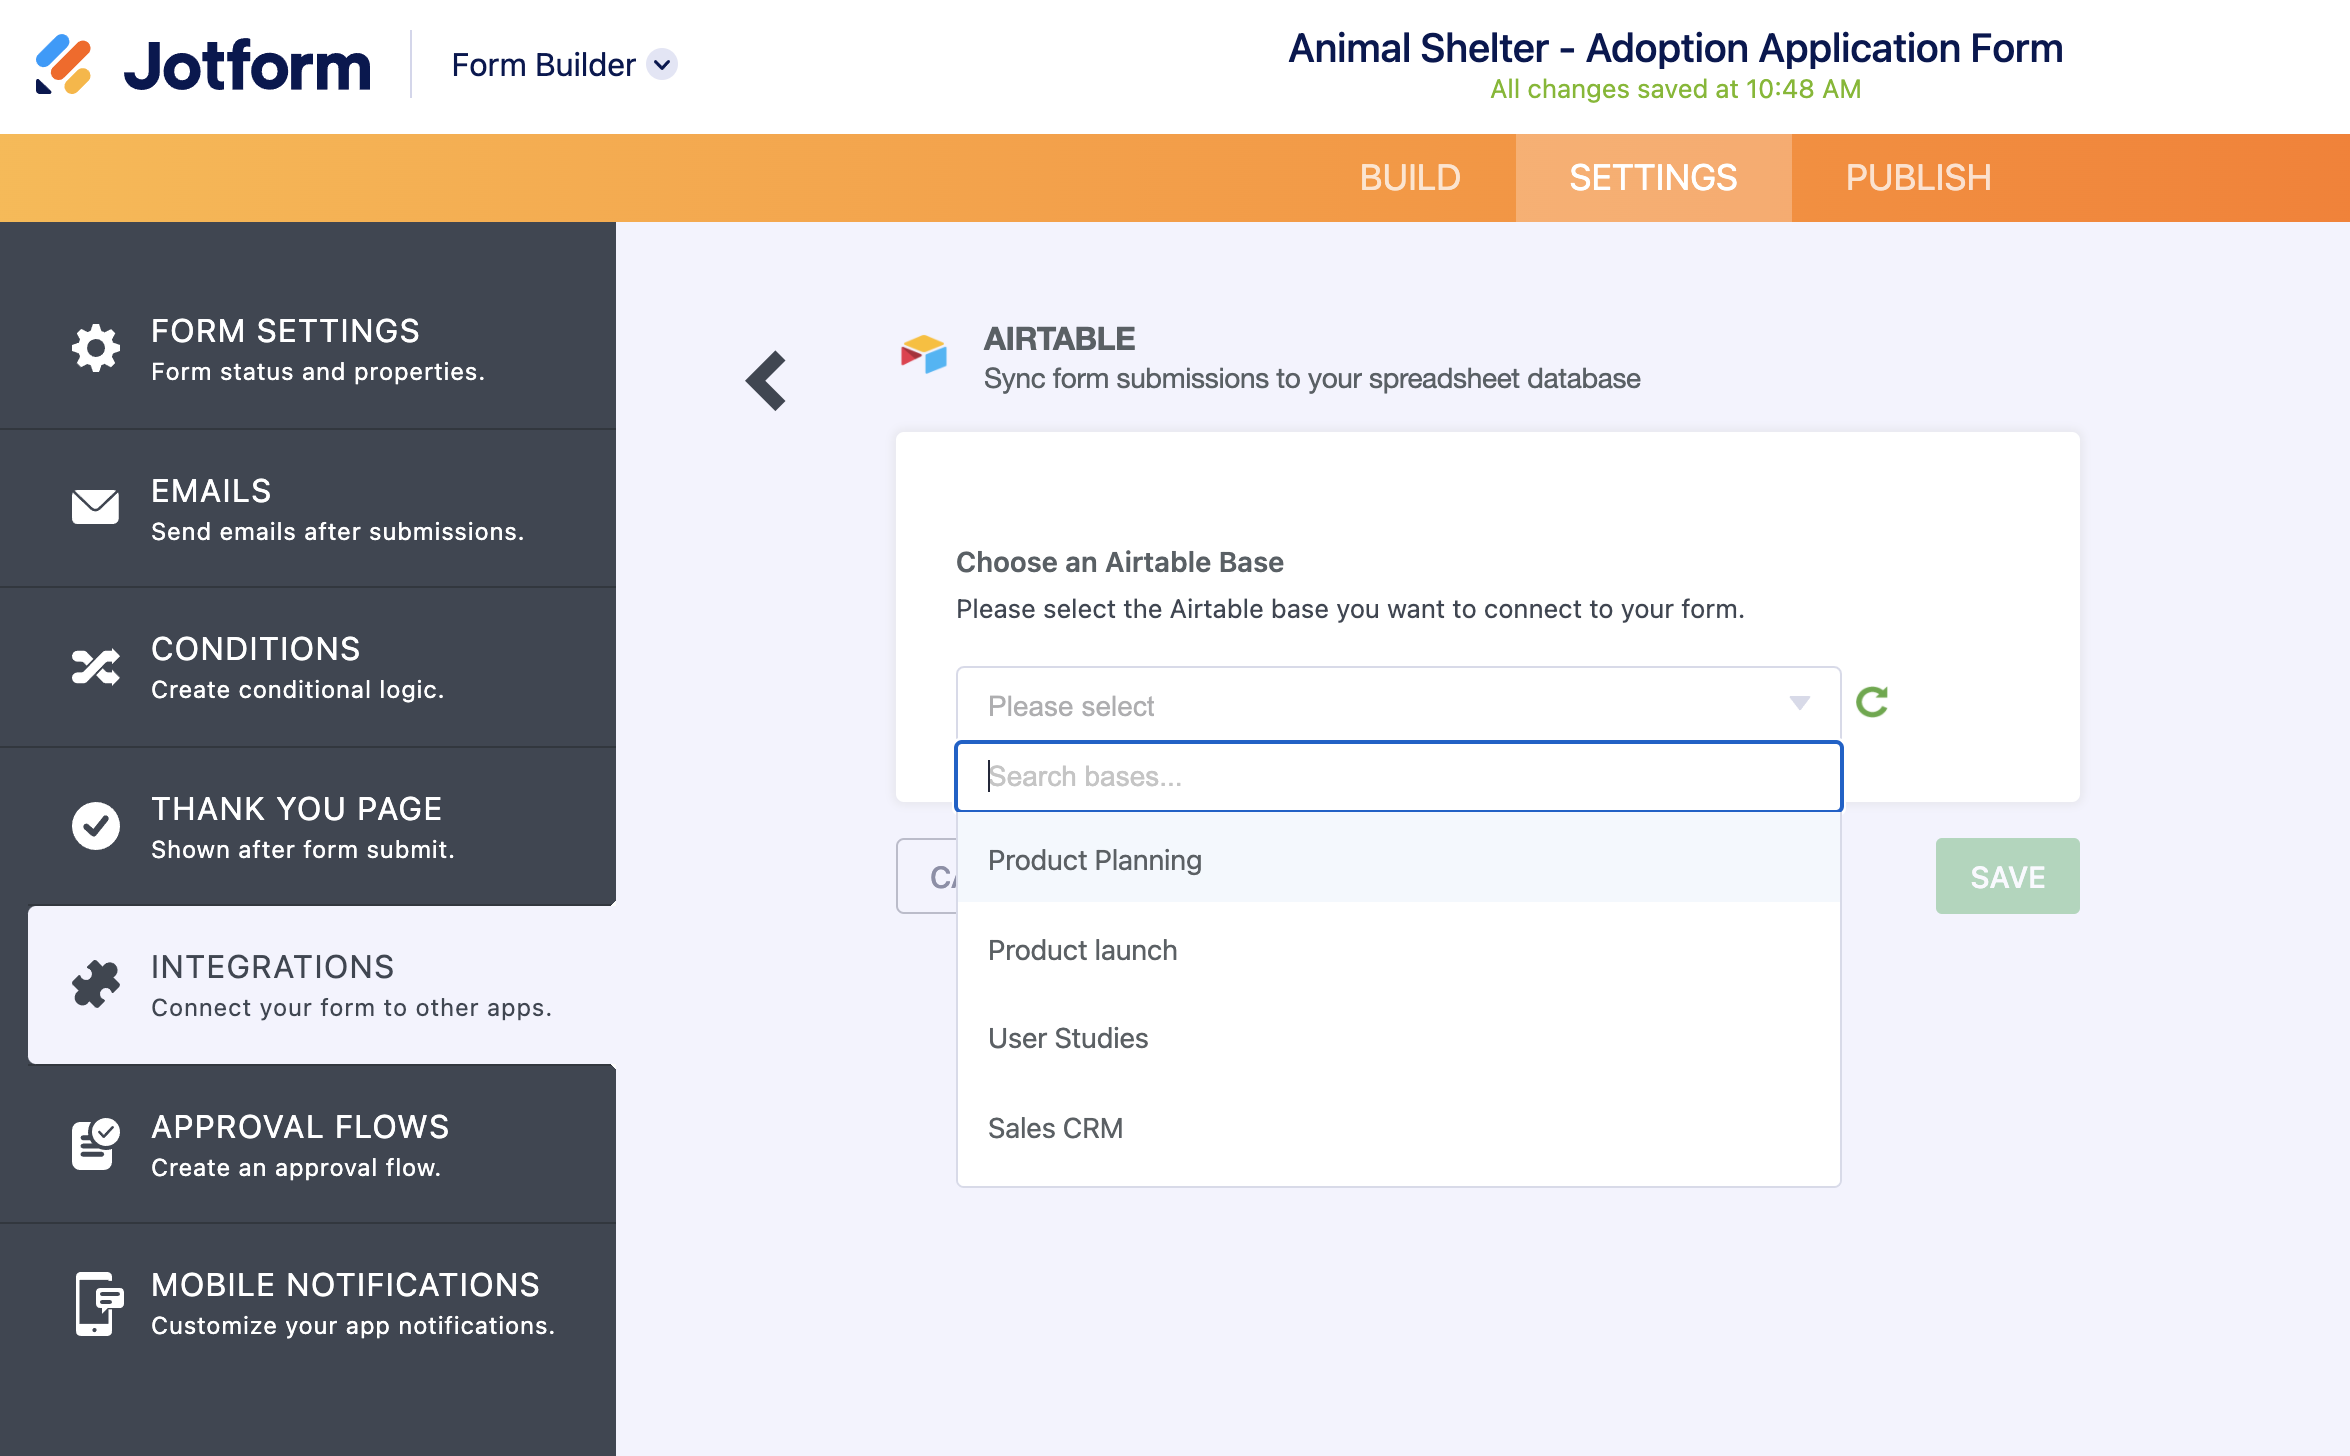This screenshot has height=1456, width=2350.
Task: Click the Approval Flows icon
Action: coord(96,1144)
